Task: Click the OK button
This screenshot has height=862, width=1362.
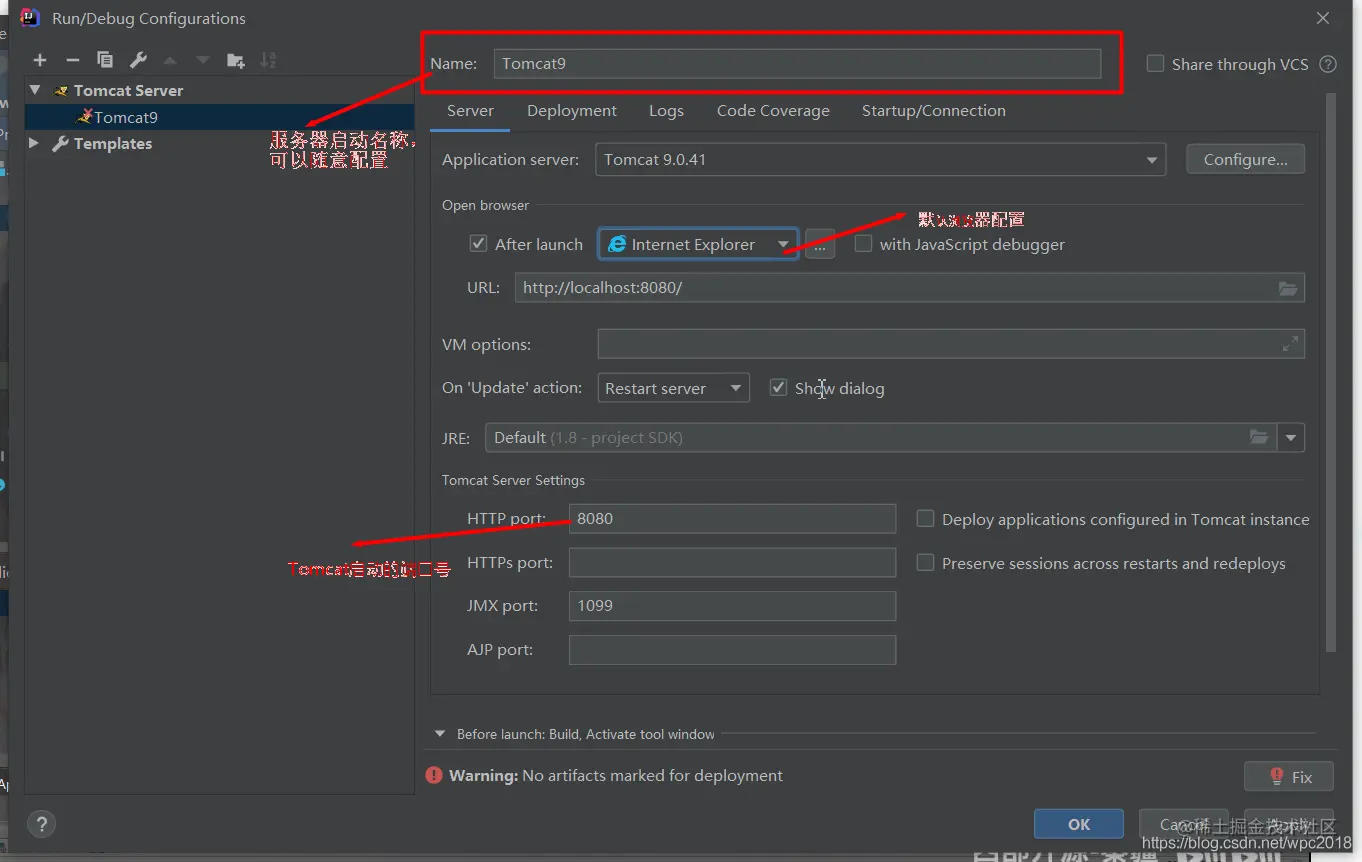Action: [1079, 824]
